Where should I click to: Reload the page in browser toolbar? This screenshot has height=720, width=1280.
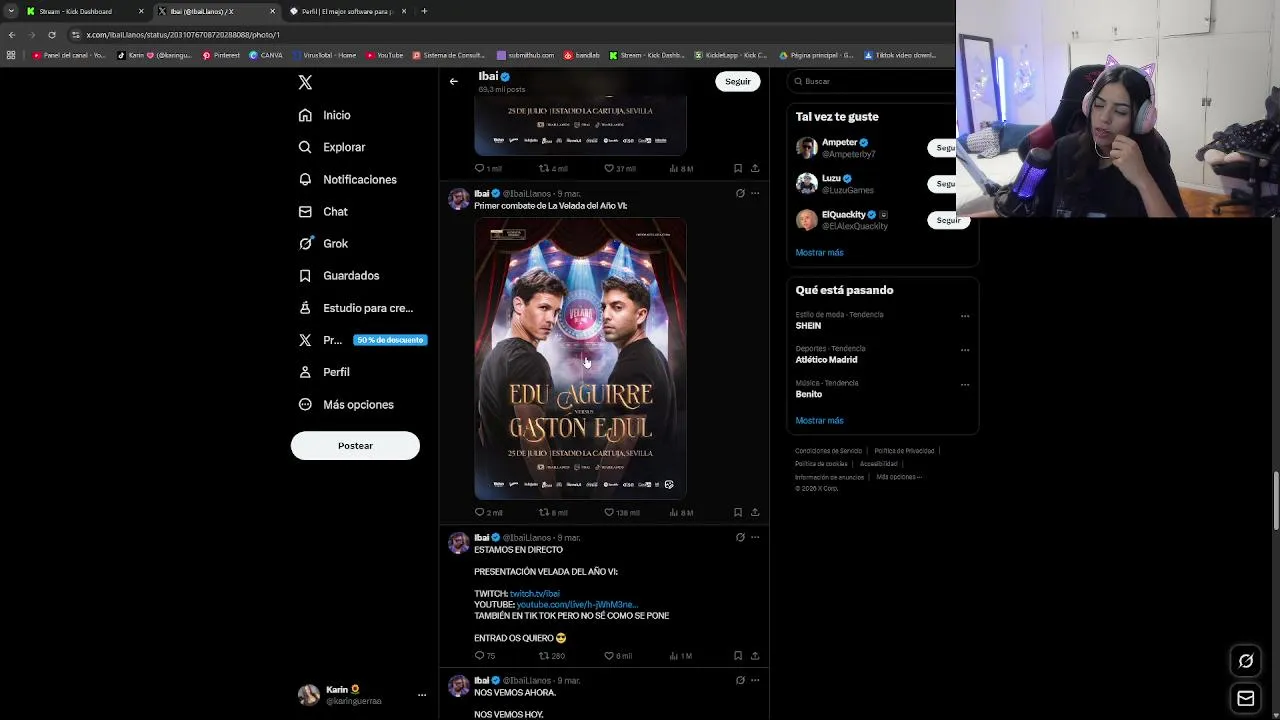coord(52,34)
